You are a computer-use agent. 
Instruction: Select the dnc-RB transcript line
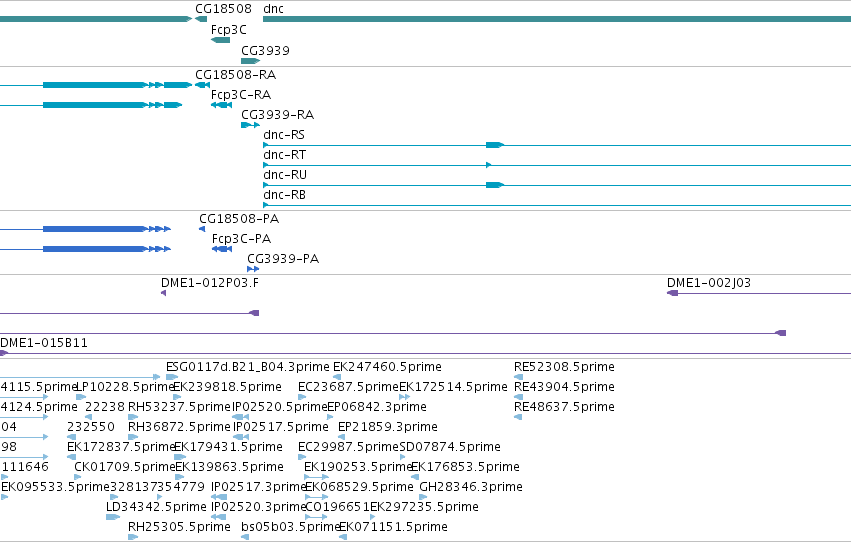557,205
